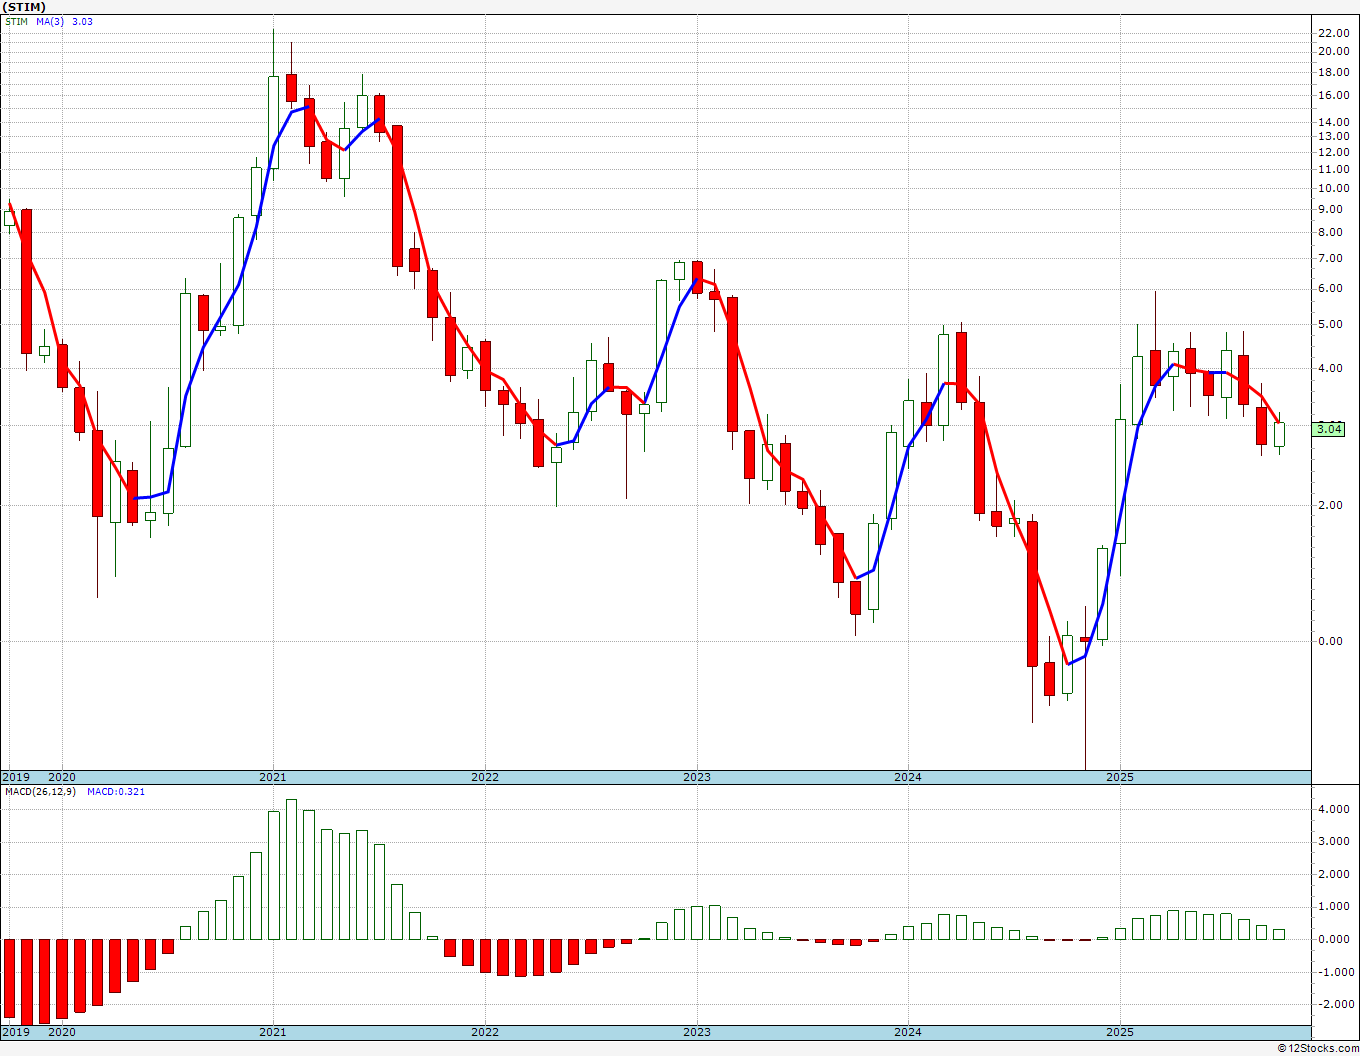1360x1056 pixels.
Task: Select the MA(3) value 3.03
Action: click(83, 21)
